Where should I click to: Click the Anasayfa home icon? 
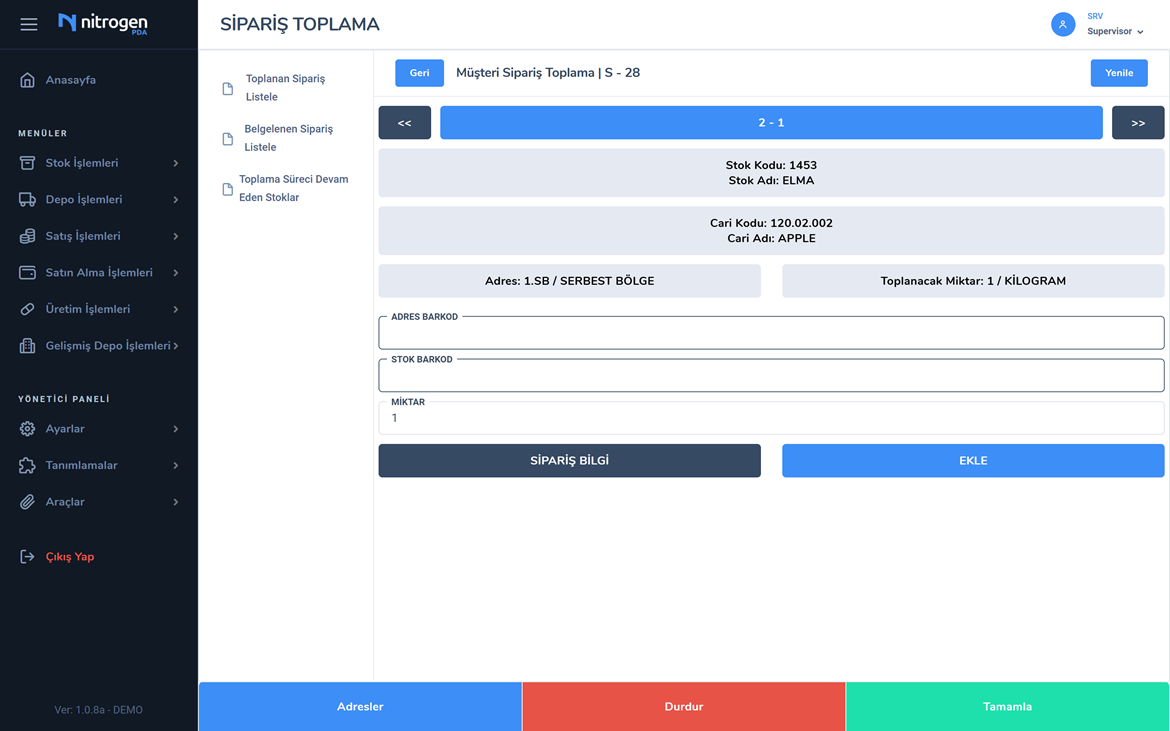click(28, 80)
